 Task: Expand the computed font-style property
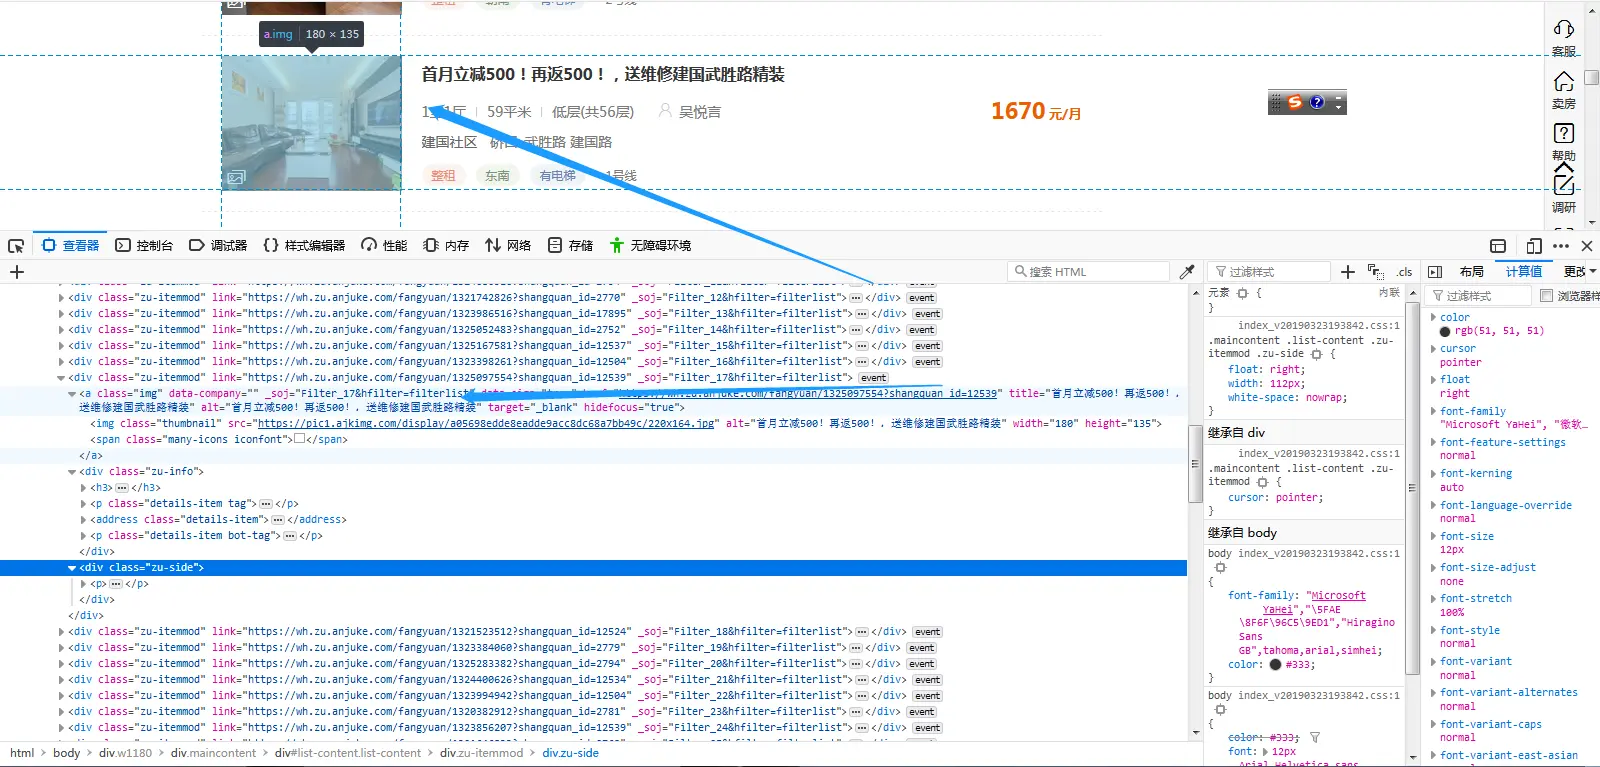click(x=1433, y=630)
